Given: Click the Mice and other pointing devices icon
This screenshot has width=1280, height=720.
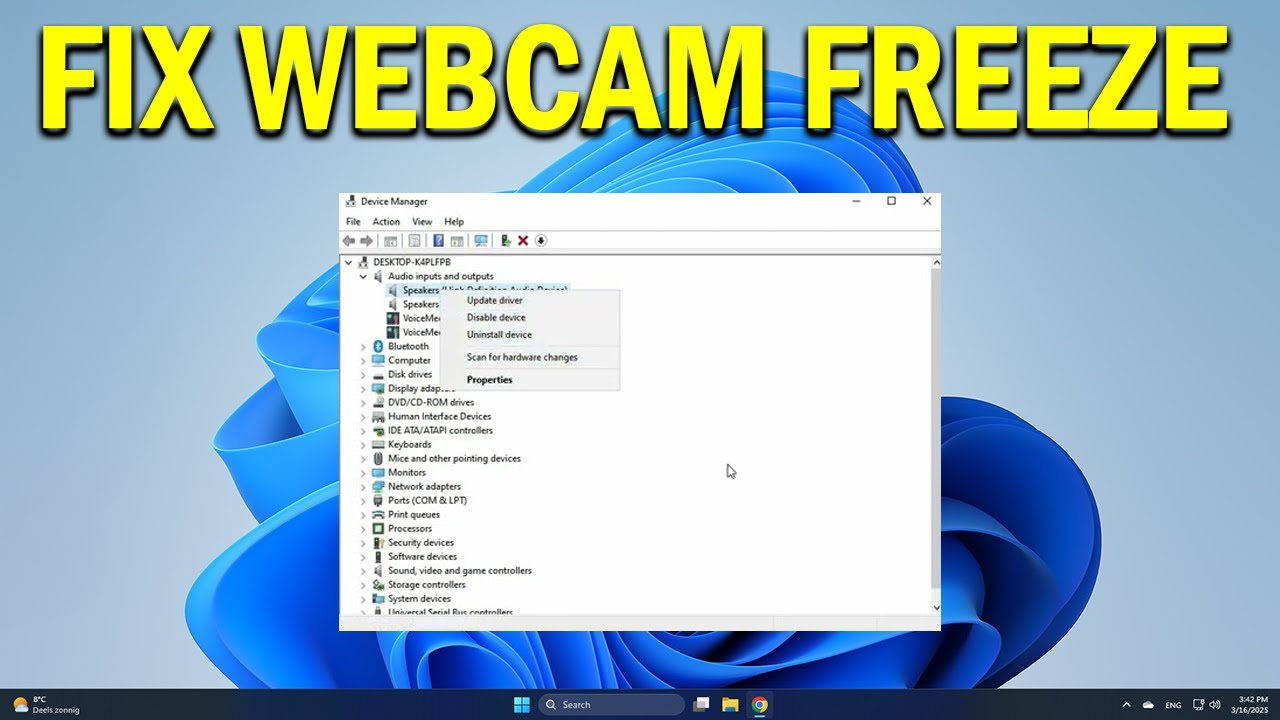Looking at the screenshot, I should point(378,458).
